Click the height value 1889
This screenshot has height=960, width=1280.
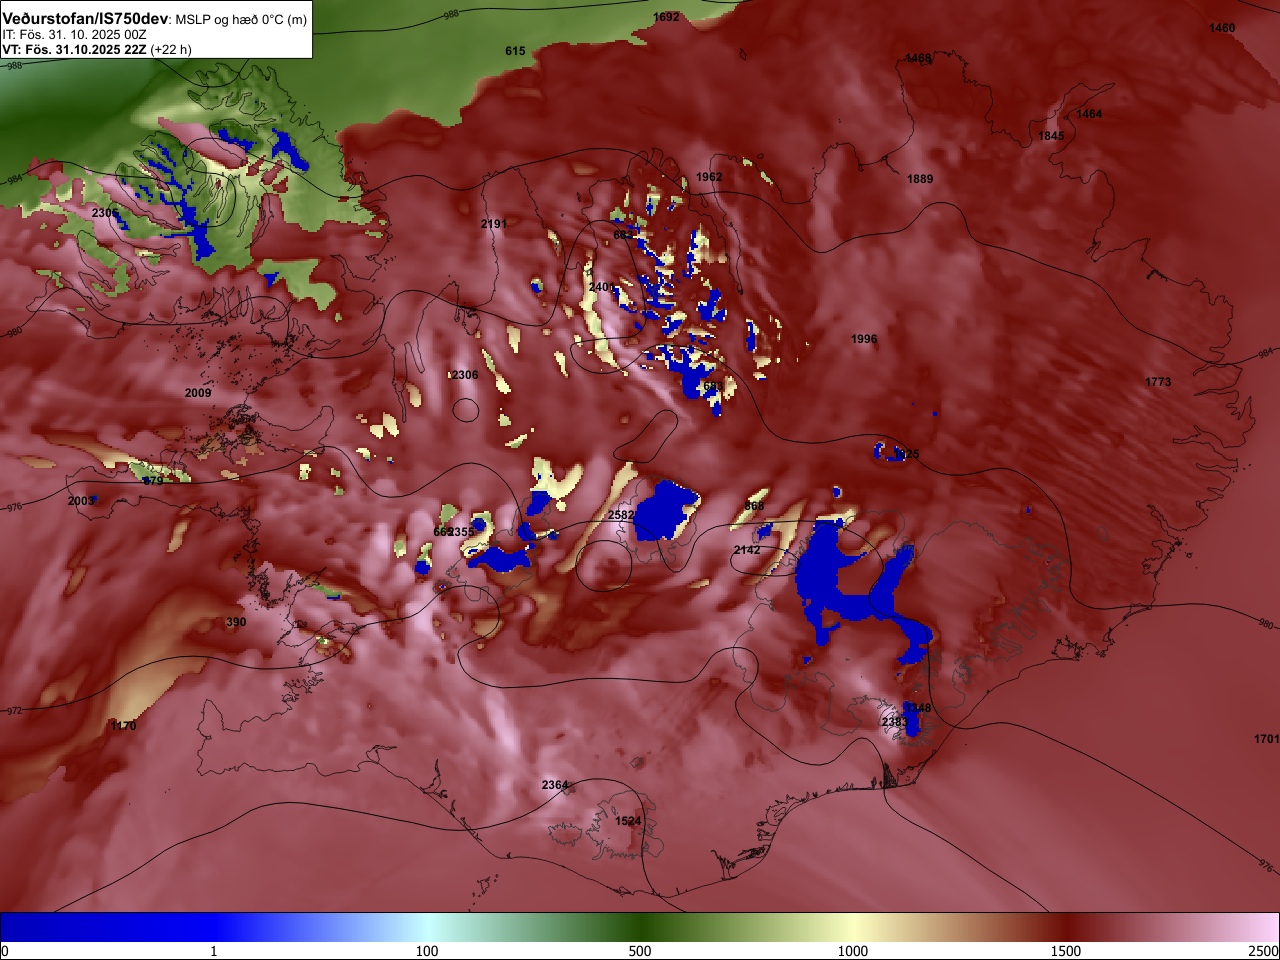920,179
